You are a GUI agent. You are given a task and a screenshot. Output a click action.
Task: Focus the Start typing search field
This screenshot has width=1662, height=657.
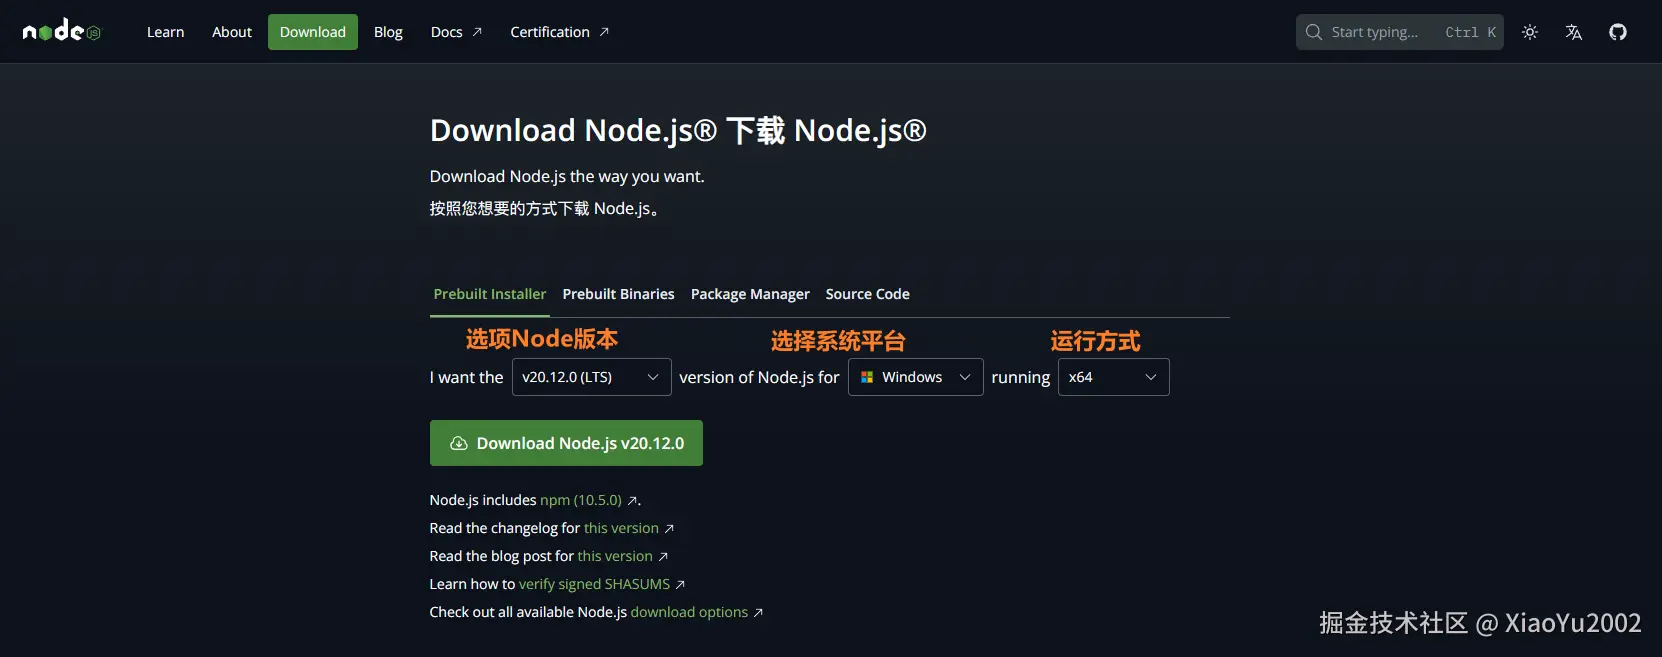click(1400, 32)
